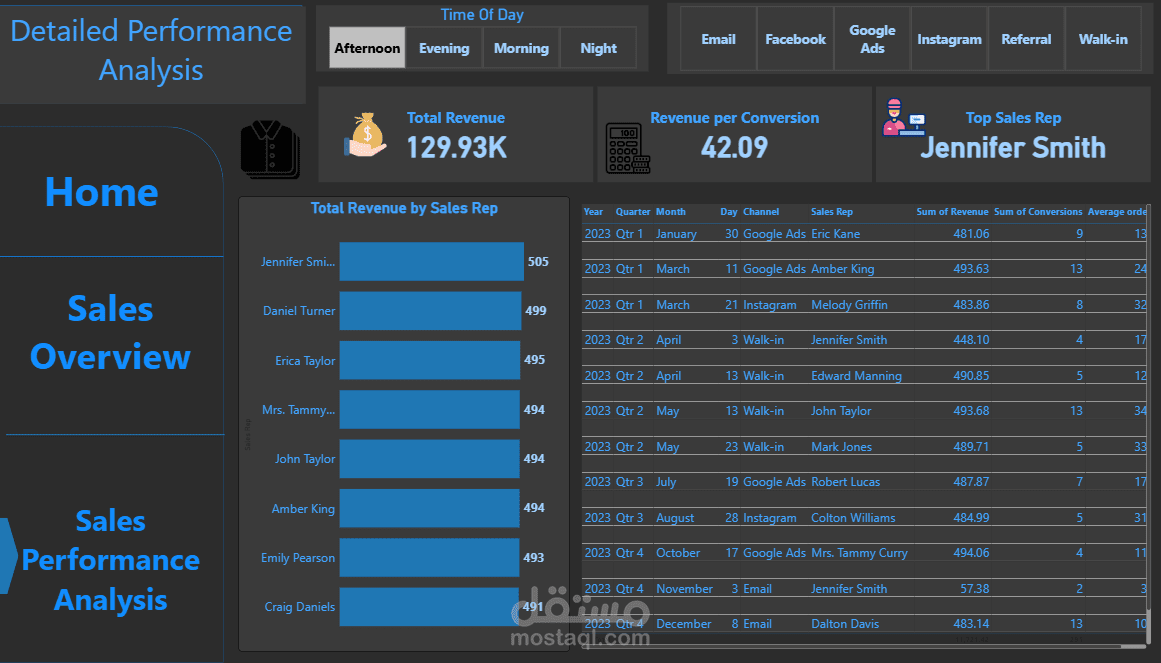The height and width of the screenshot is (663, 1161).
Task: Select the Colton Williams table cell
Action: (853, 519)
